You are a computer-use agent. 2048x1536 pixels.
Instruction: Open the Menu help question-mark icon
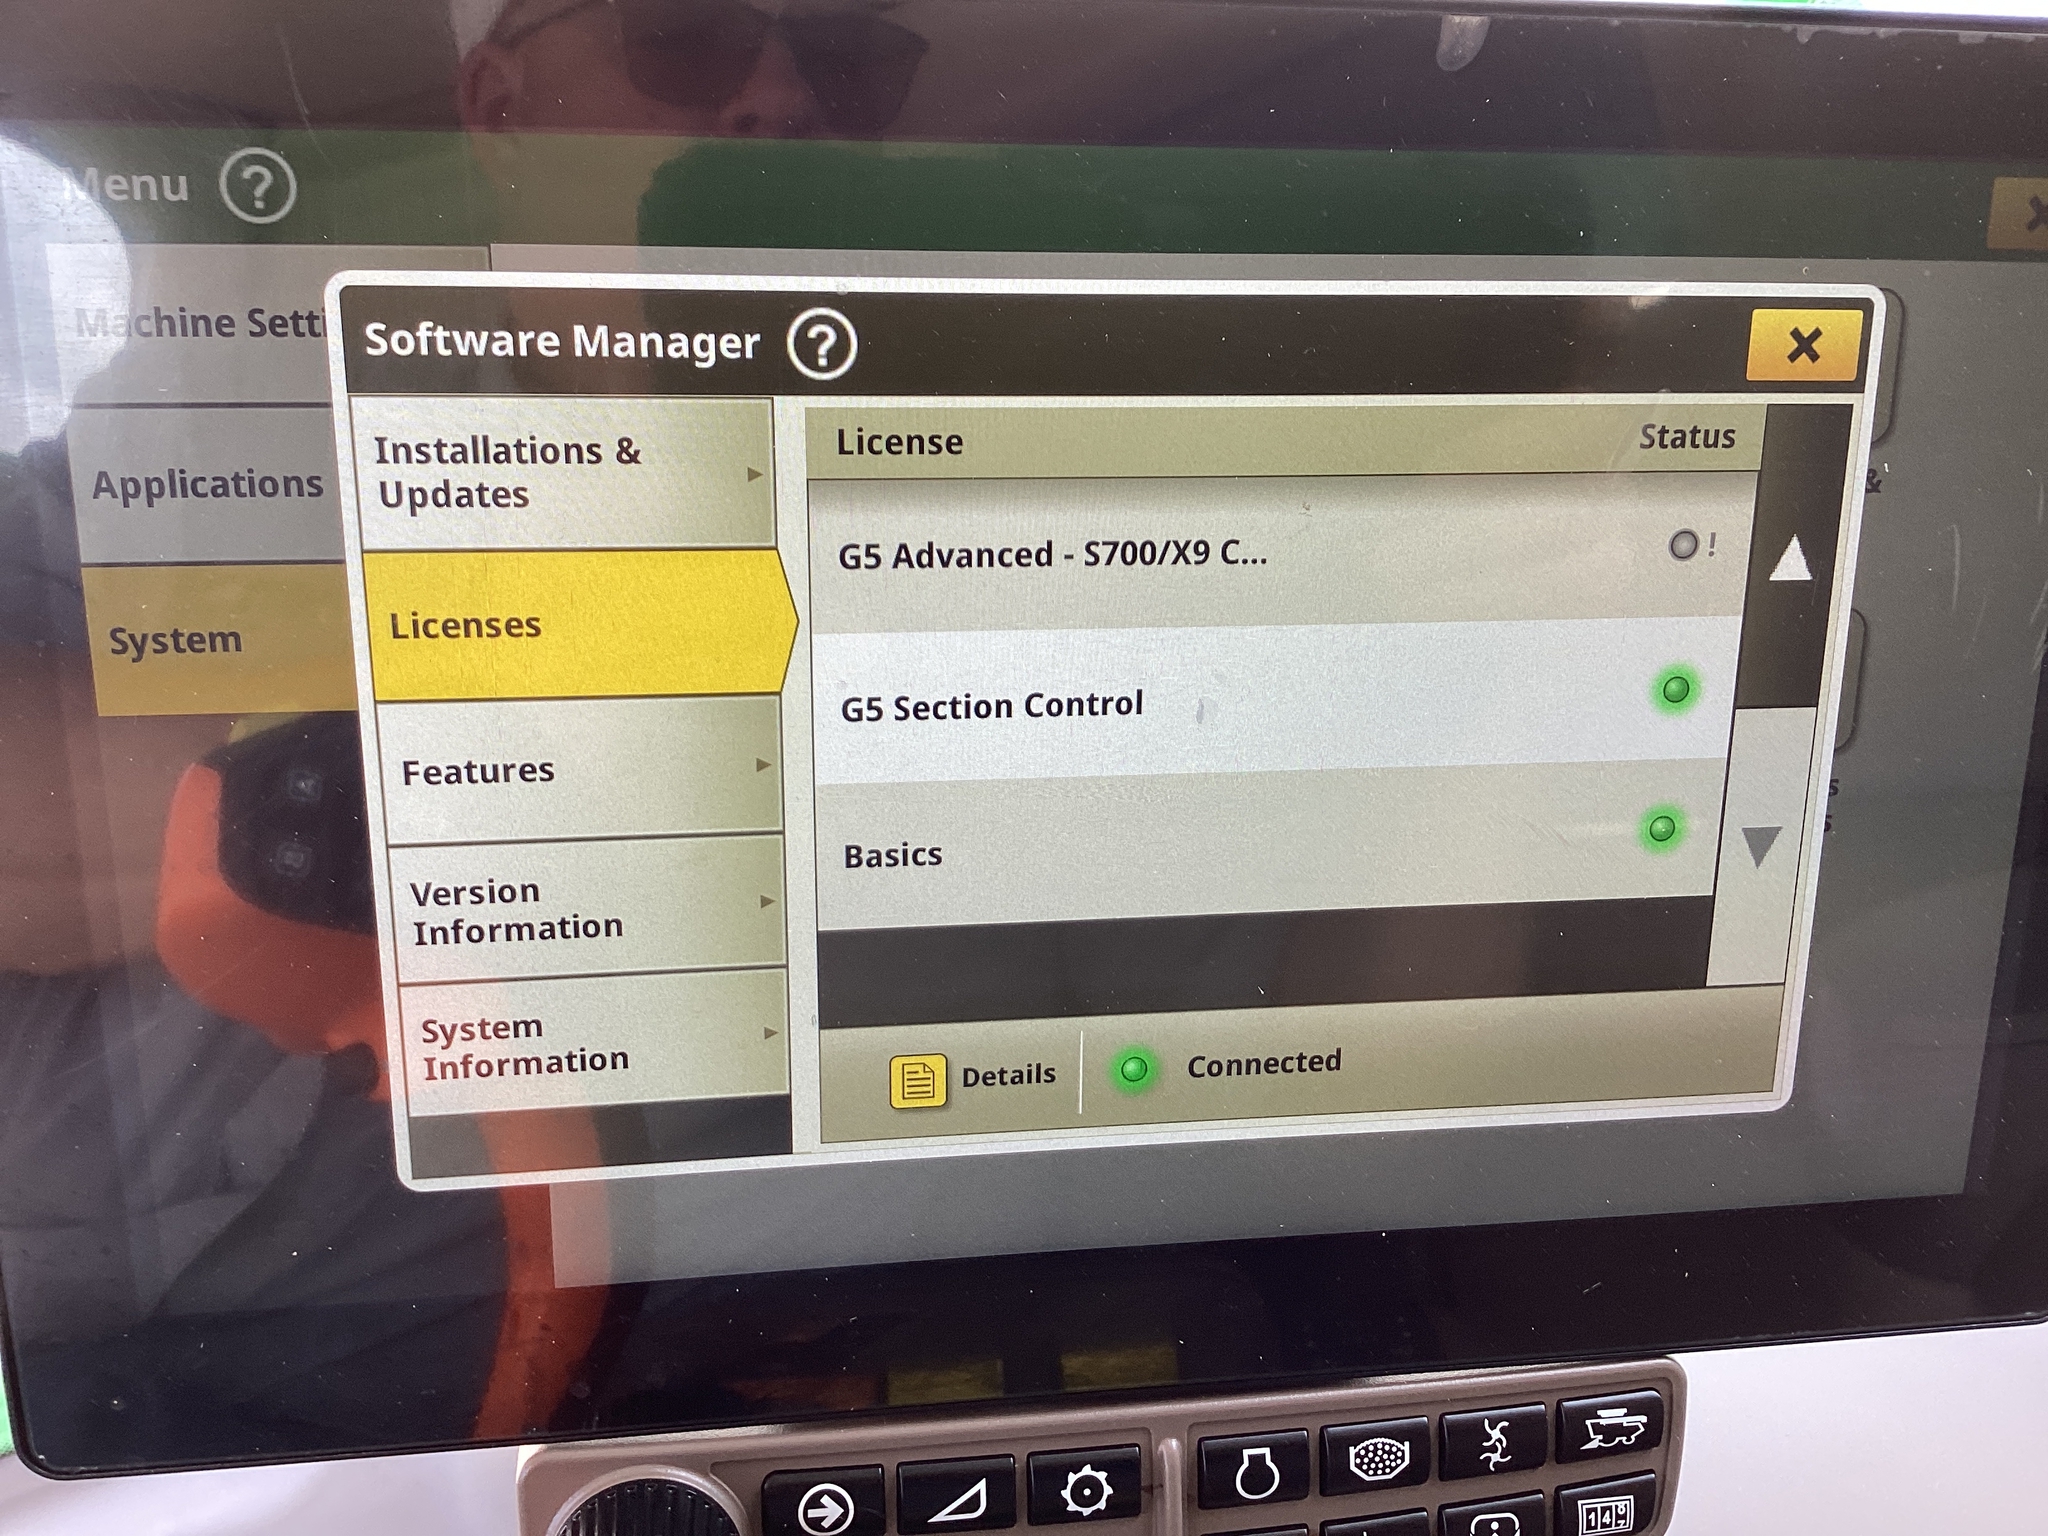[x=258, y=186]
